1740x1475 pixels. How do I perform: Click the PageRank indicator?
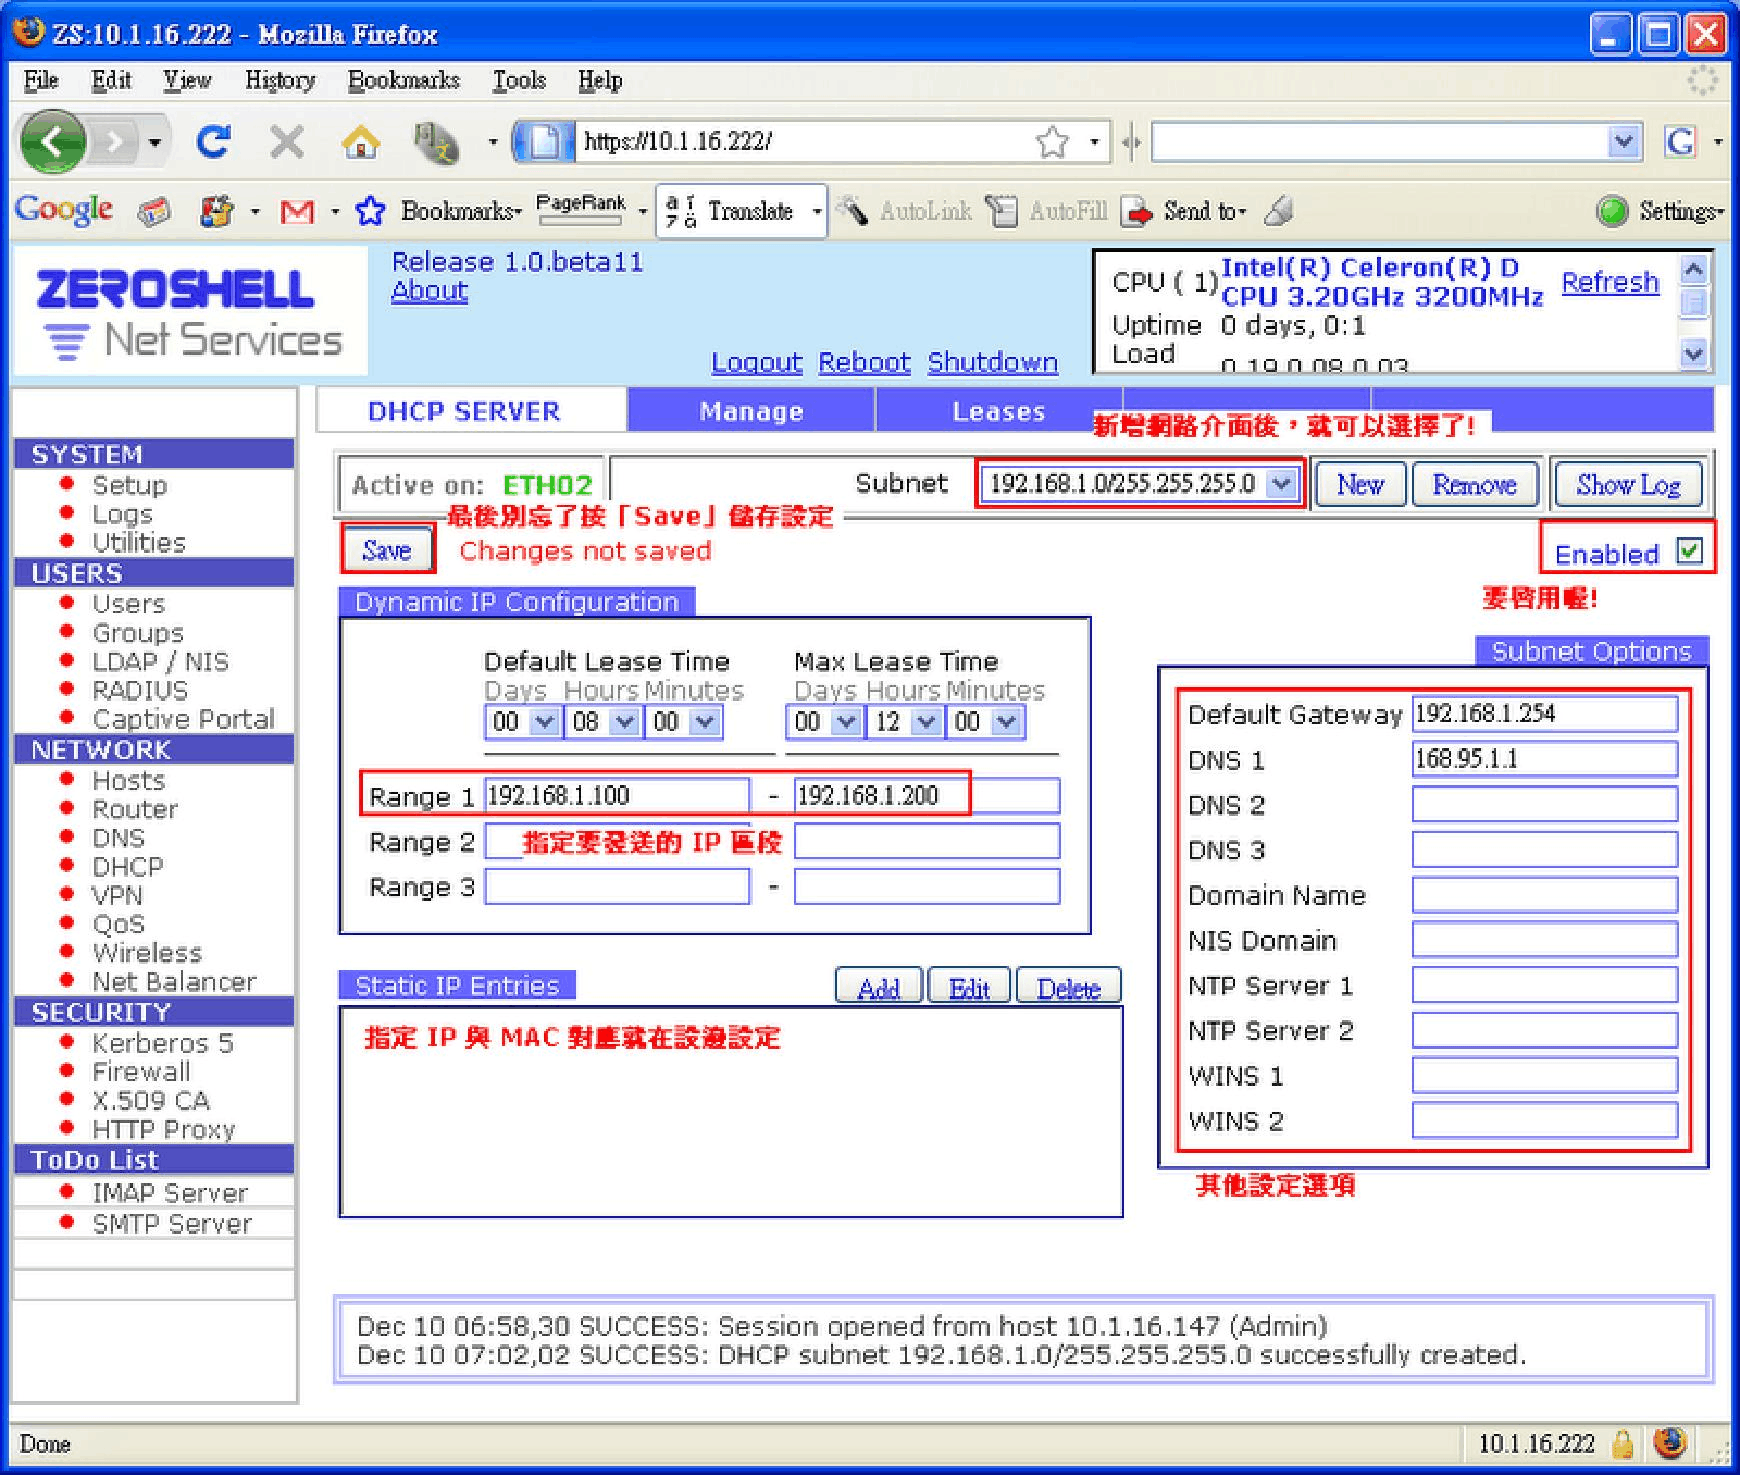tap(581, 208)
